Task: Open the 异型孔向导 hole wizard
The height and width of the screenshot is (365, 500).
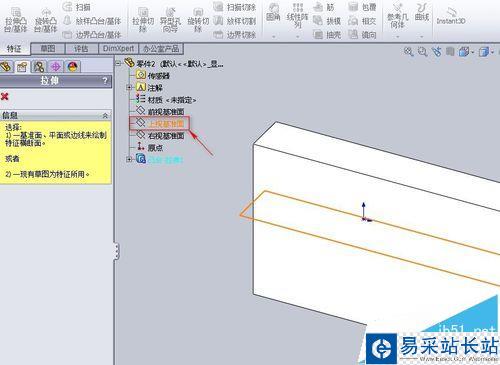Action: click(170, 21)
